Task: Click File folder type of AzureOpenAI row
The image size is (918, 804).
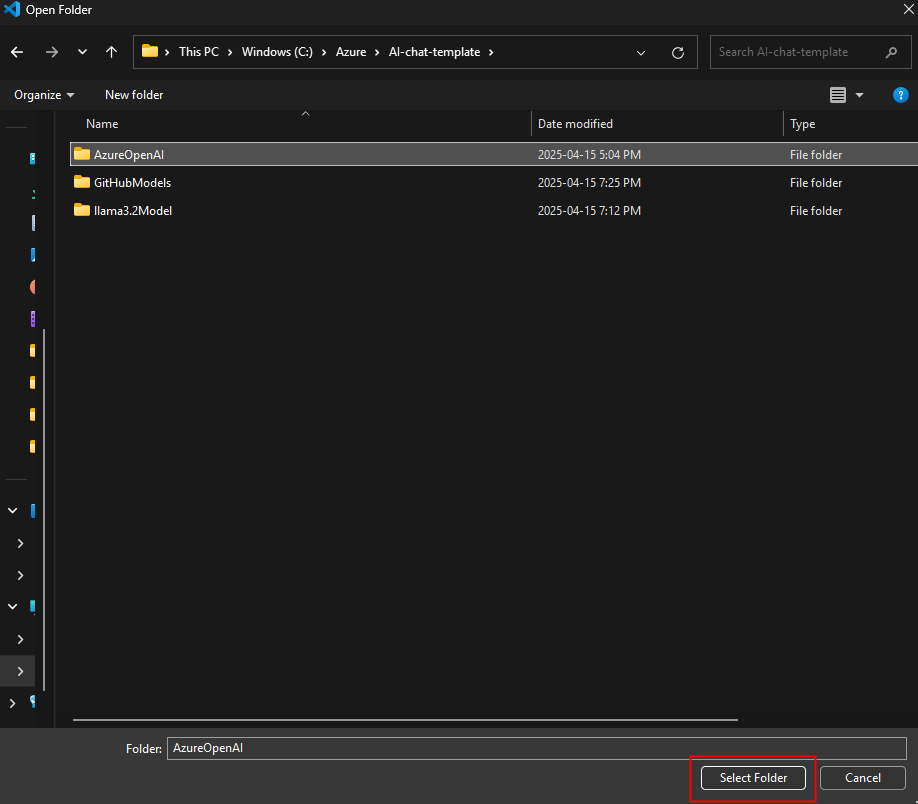Action: [x=816, y=155]
